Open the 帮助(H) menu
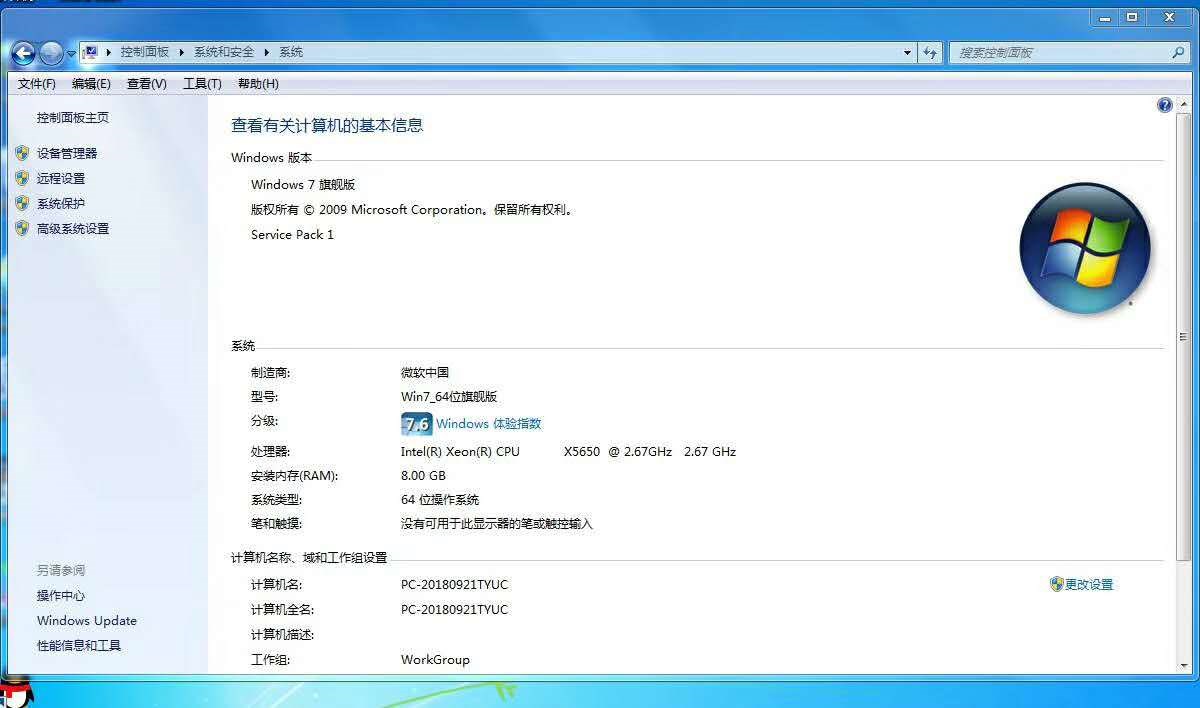Image resolution: width=1200 pixels, height=708 pixels. pyautogui.click(x=258, y=84)
